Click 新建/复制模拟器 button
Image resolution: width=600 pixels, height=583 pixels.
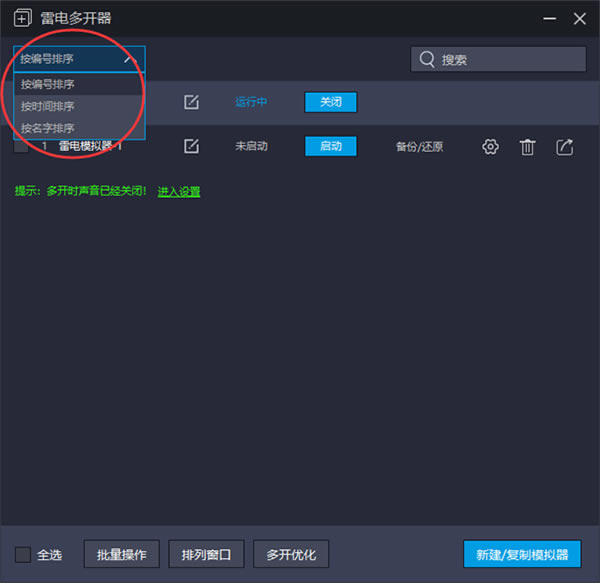522,554
